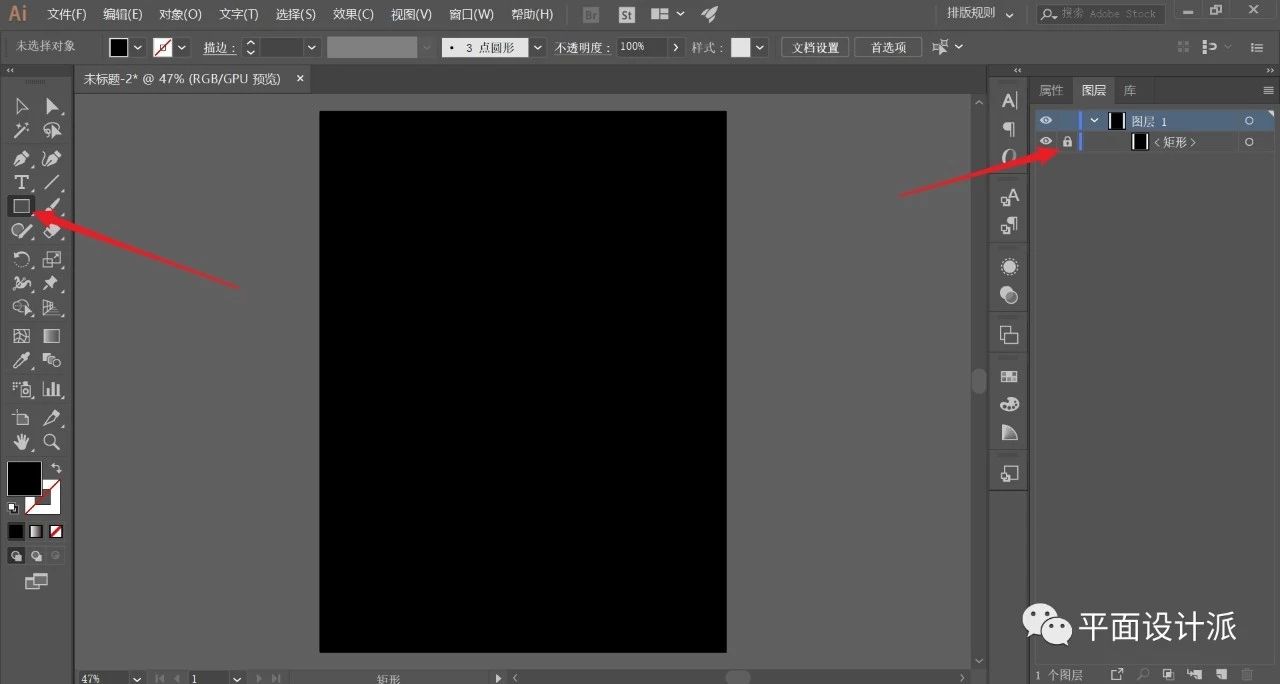This screenshot has width=1280, height=684.
Task: Click the Search Adobe Stock field
Action: [1100, 14]
